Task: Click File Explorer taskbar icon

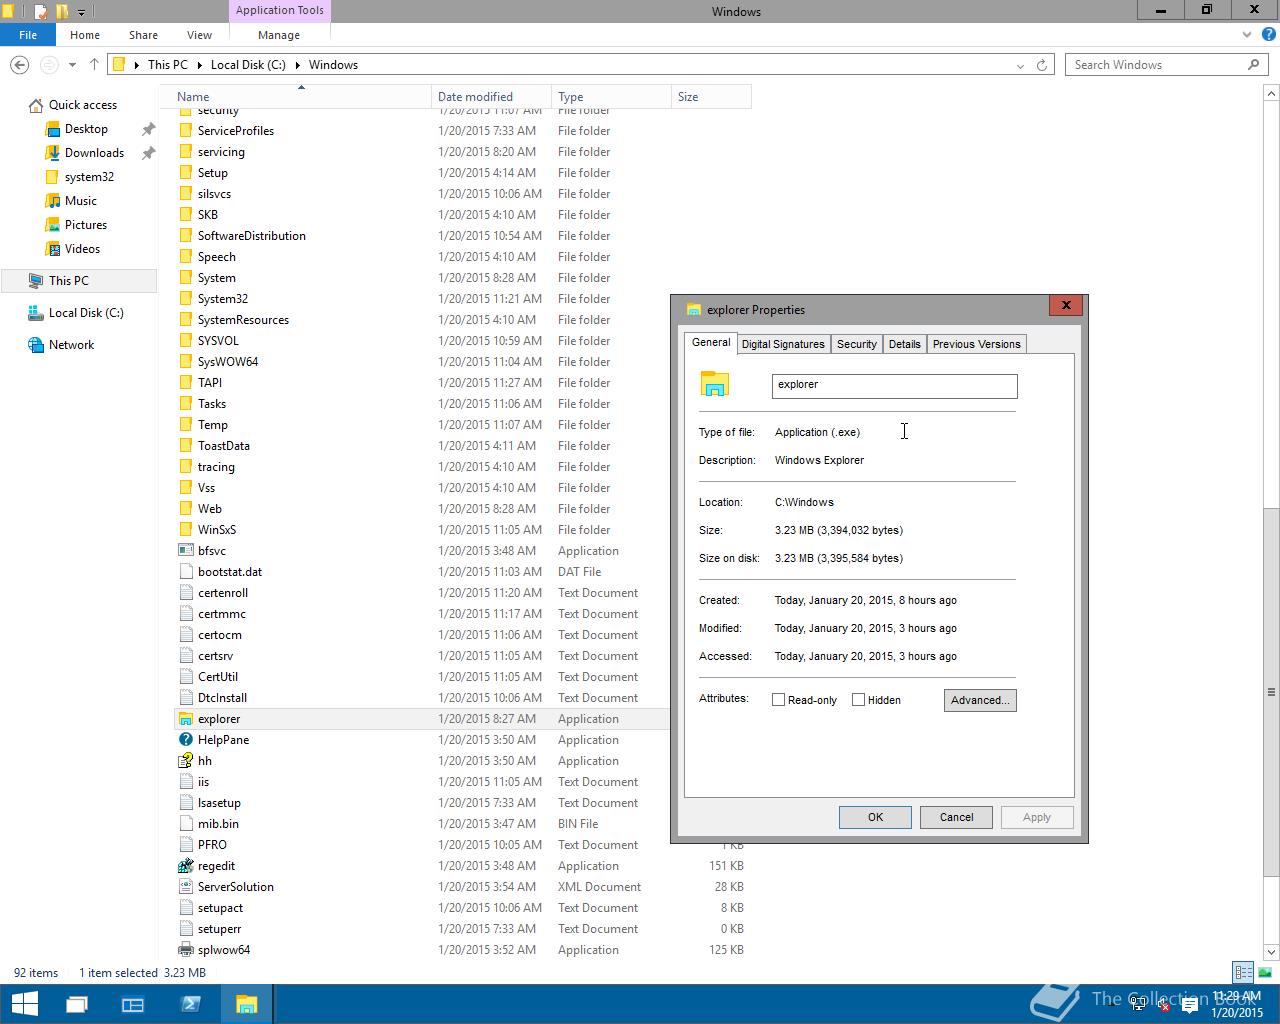Action: pyautogui.click(x=246, y=1004)
